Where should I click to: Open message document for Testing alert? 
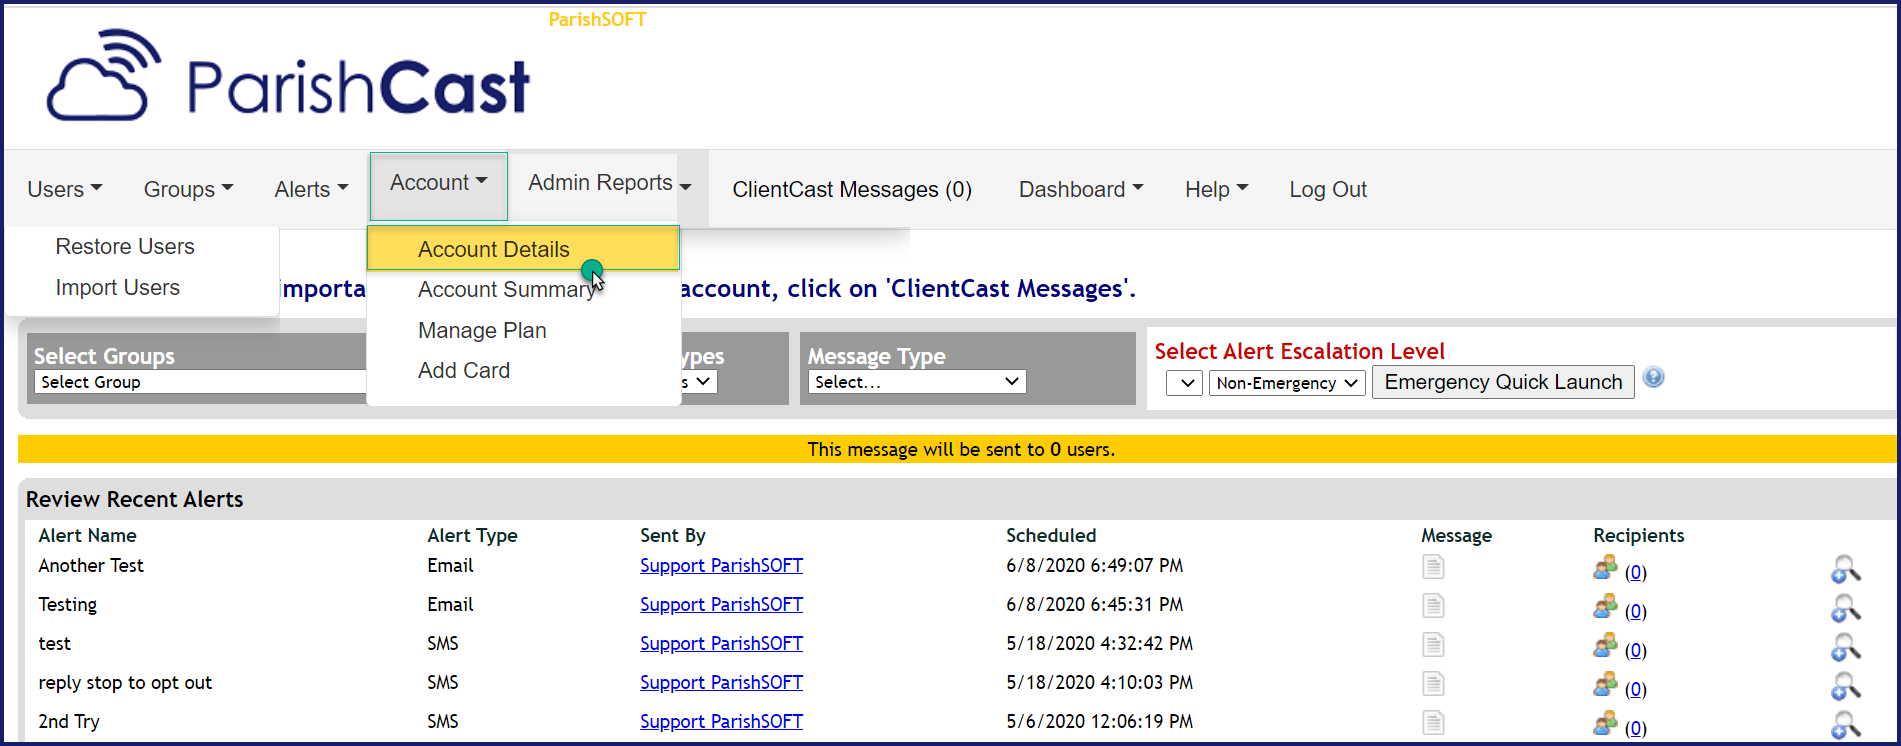pyautogui.click(x=1433, y=606)
